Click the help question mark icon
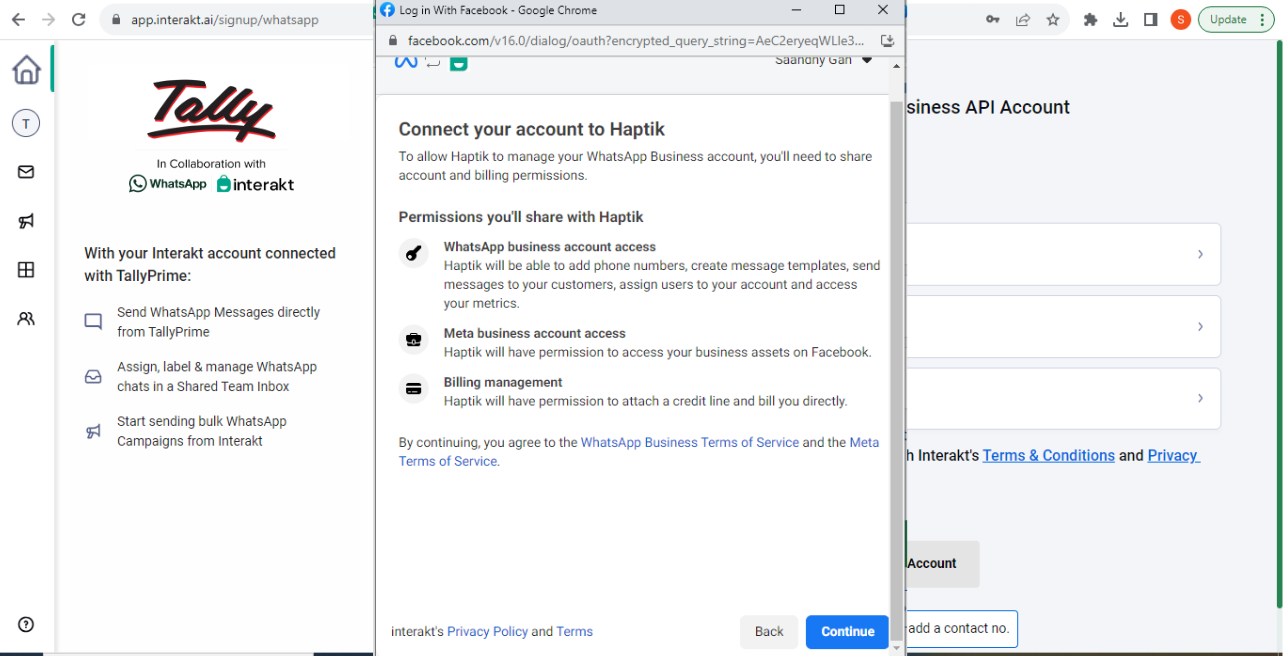 click(x=26, y=624)
